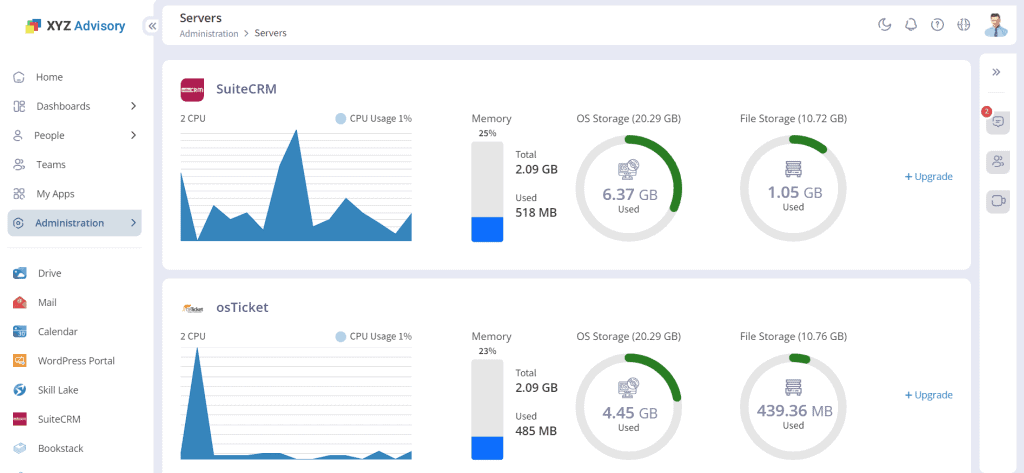The height and width of the screenshot is (473, 1024).
Task: Open the Bookstack icon
Action: [20, 448]
